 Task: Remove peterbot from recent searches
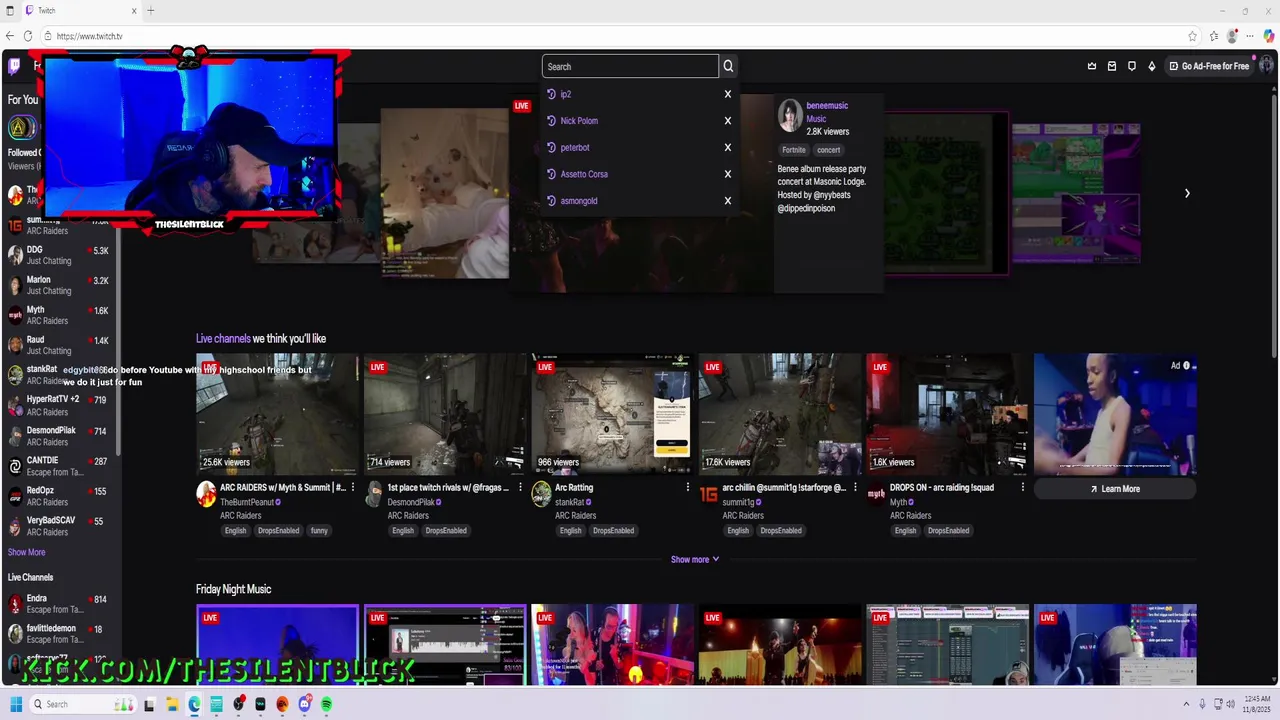point(728,147)
